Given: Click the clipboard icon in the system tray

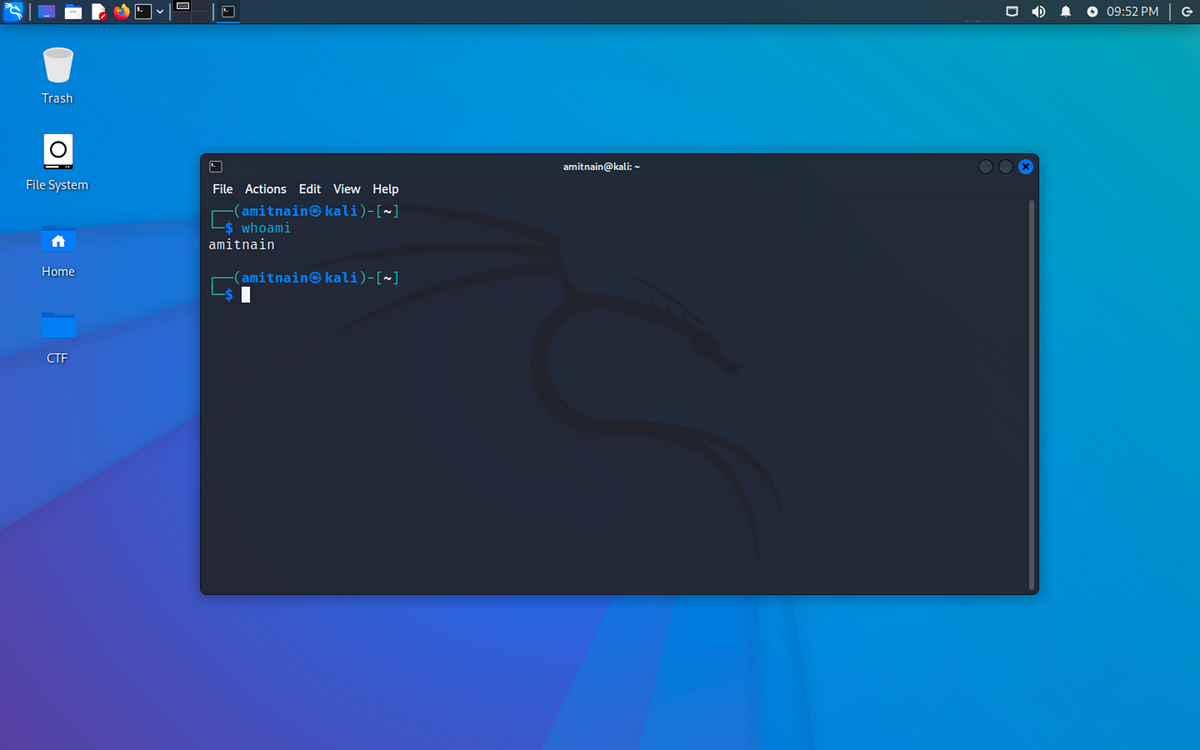Looking at the screenshot, I should (x=1013, y=11).
